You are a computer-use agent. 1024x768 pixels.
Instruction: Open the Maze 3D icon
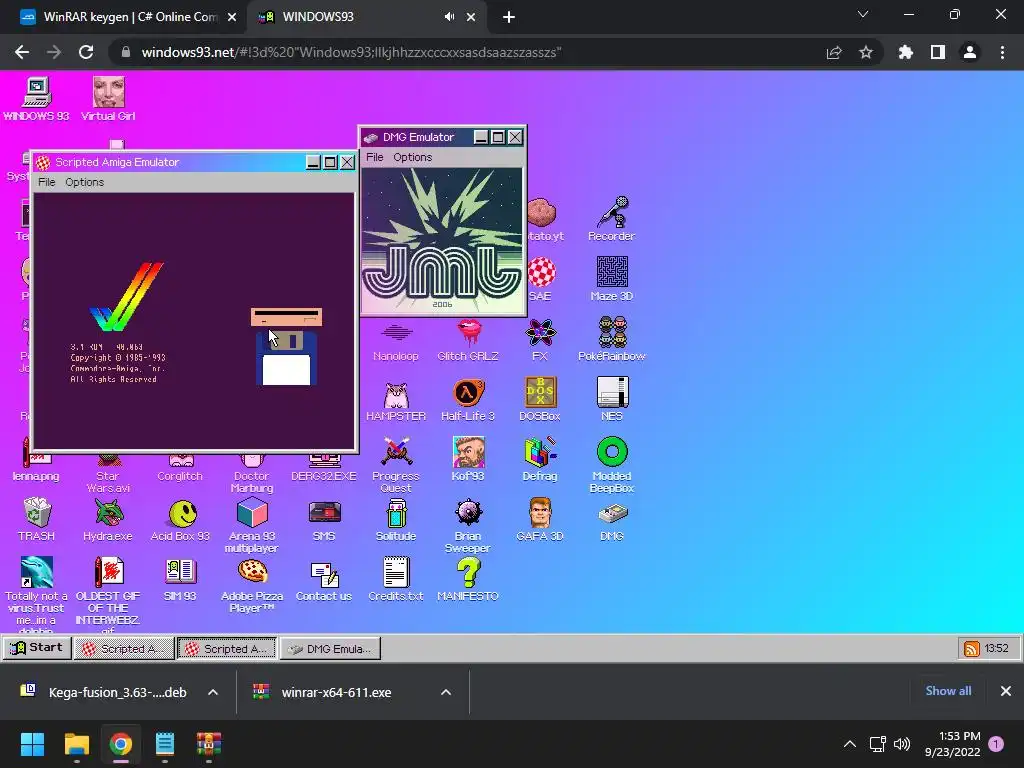(x=612, y=278)
